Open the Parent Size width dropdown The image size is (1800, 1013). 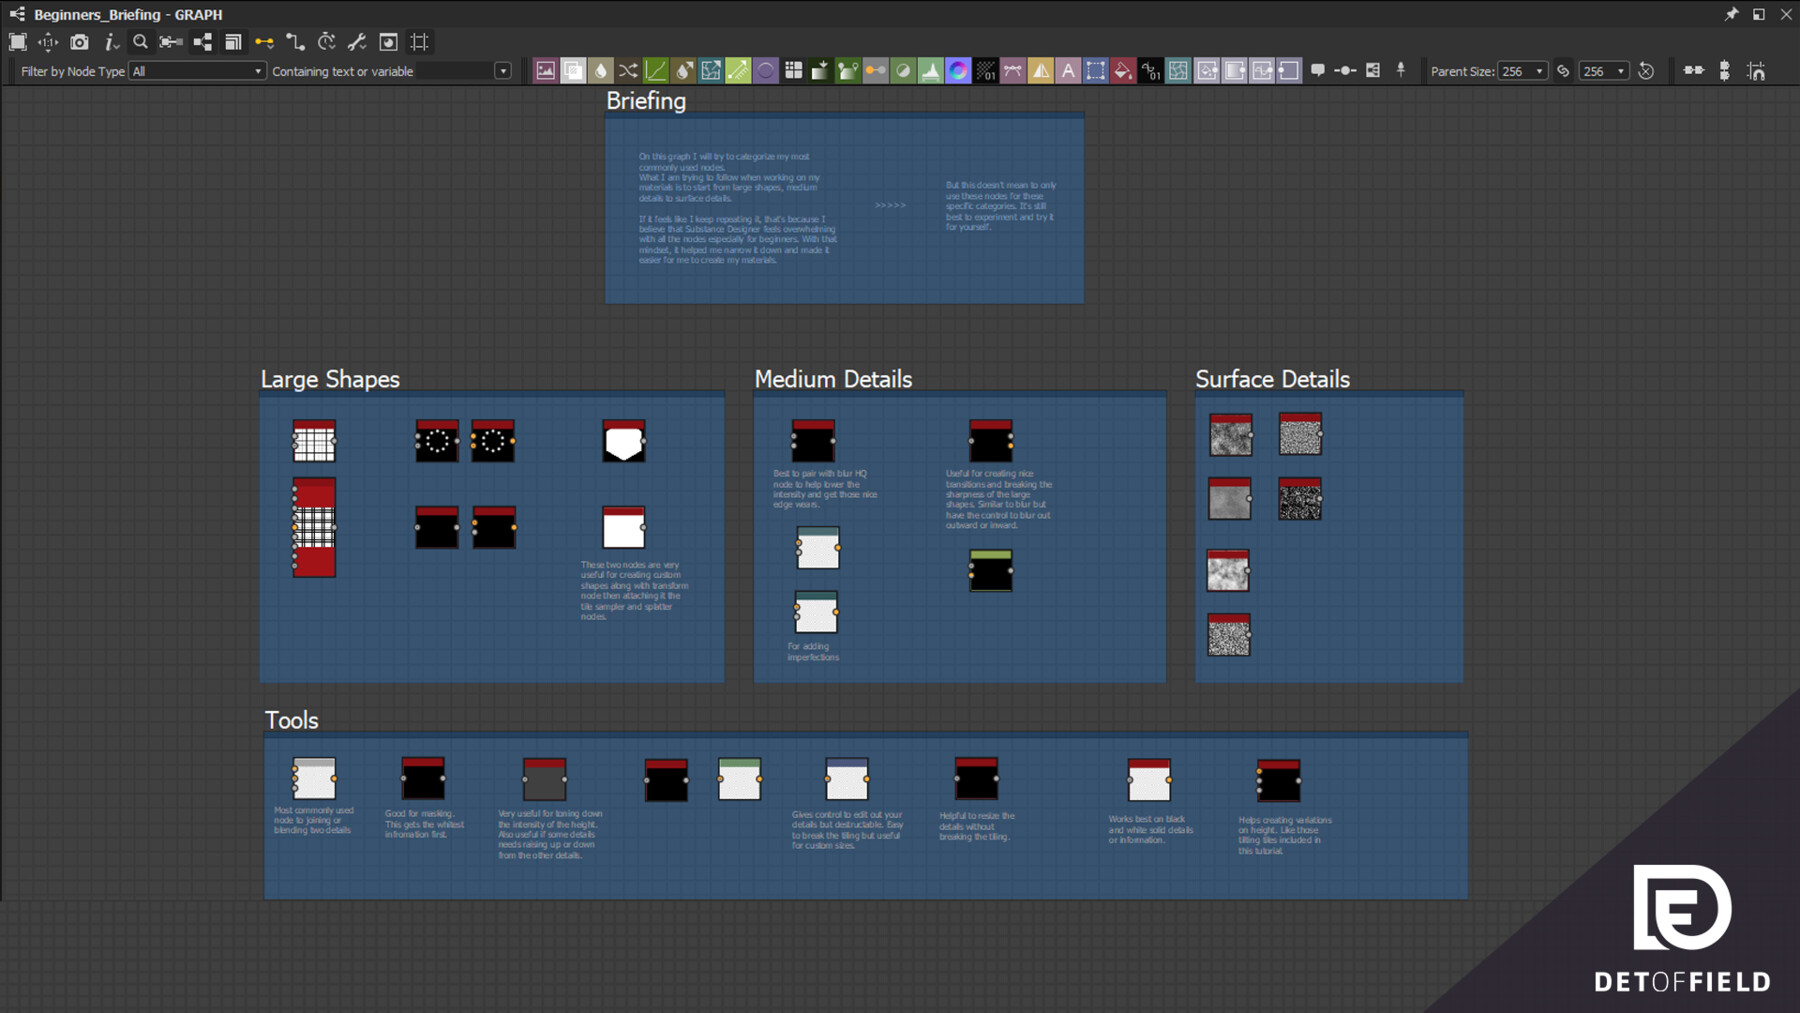click(1540, 71)
